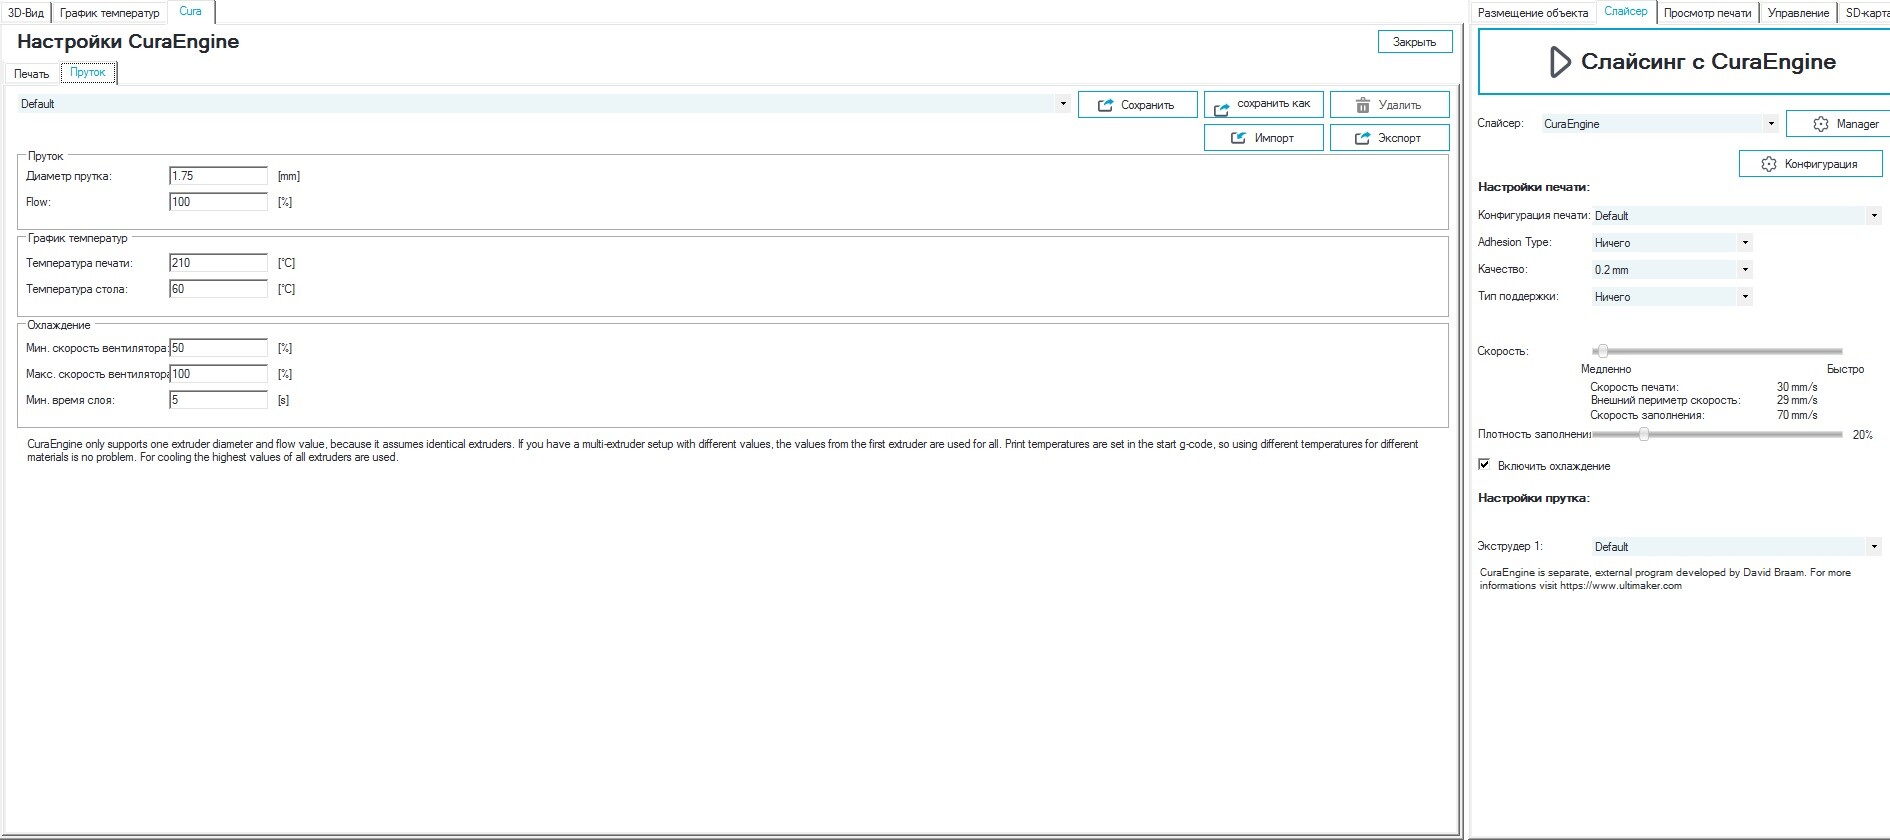
Task: Click the Manager button label
Action: coord(1858,124)
